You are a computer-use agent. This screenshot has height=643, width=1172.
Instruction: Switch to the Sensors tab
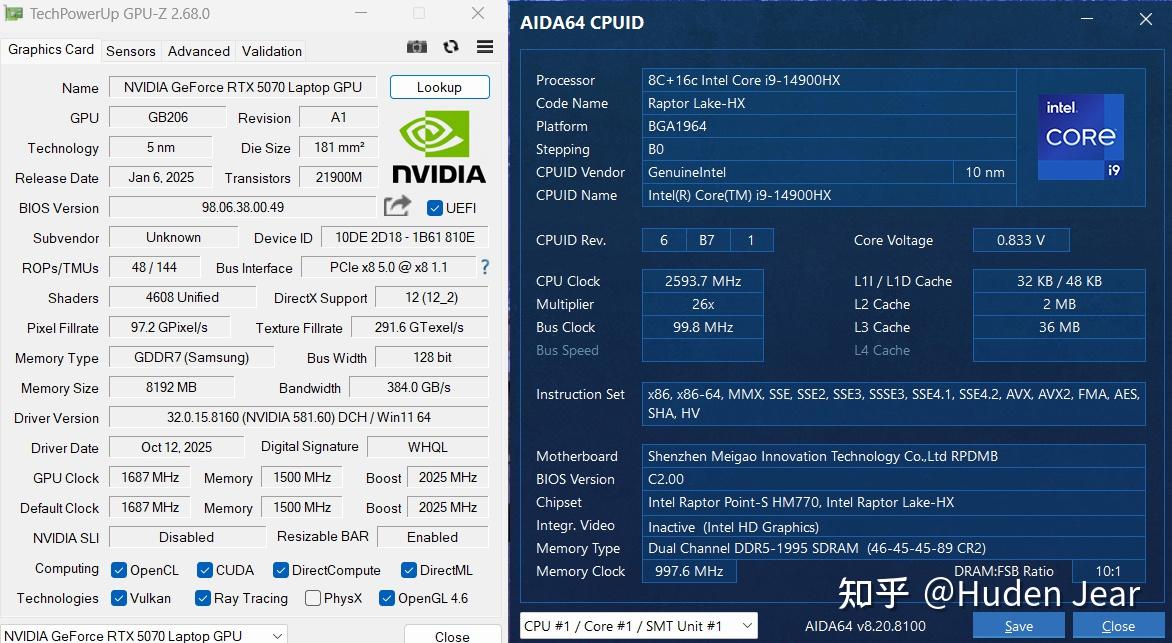coord(131,51)
